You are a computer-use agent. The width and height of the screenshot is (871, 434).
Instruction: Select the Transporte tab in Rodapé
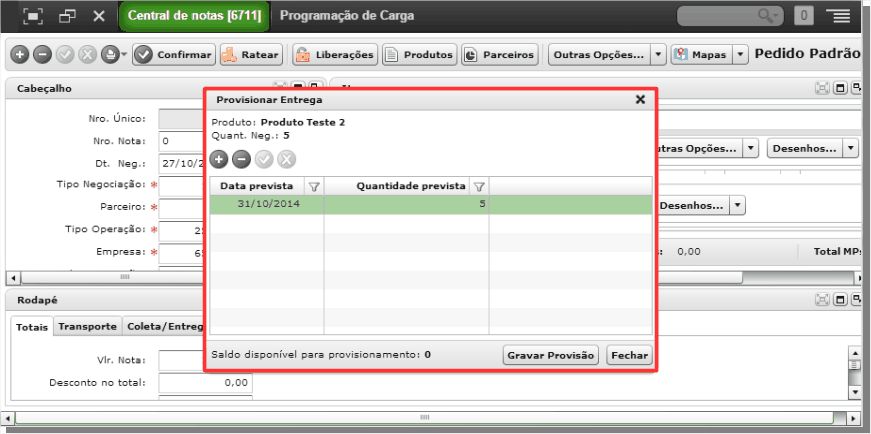[88, 327]
